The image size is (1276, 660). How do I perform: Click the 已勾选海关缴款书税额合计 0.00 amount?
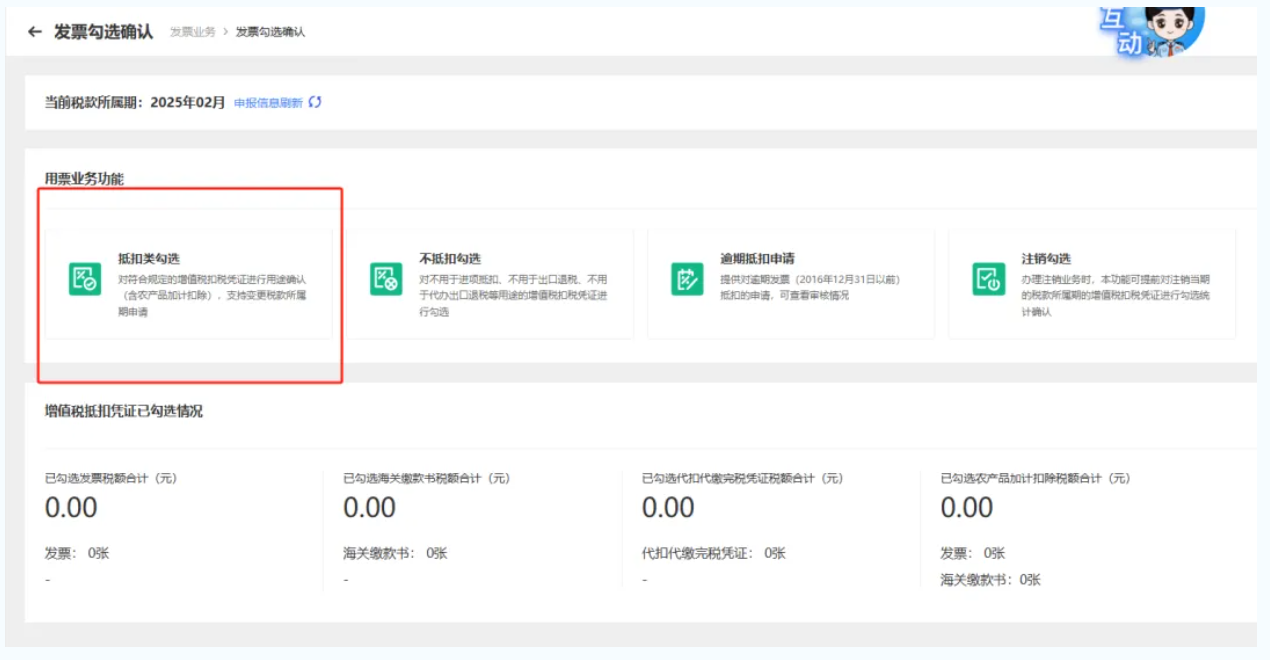coord(369,508)
